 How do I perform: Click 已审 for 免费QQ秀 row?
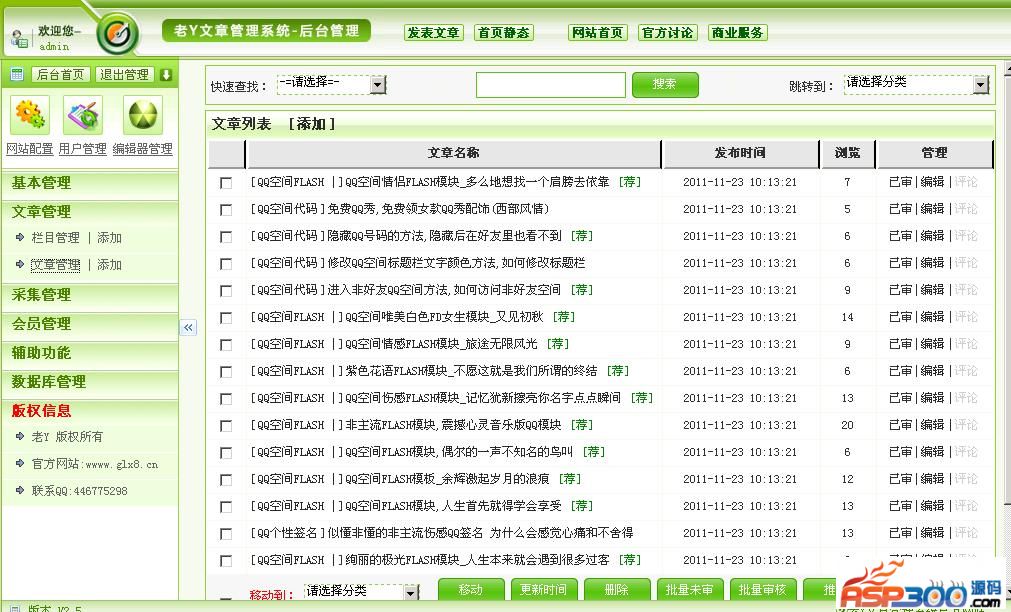tap(900, 209)
